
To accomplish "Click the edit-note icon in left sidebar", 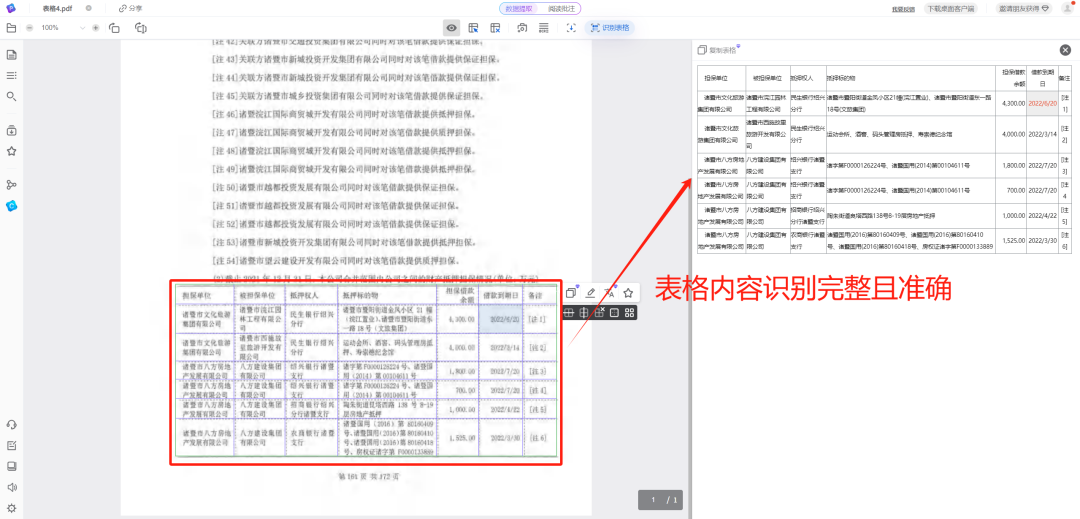I will [x=11, y=445].
